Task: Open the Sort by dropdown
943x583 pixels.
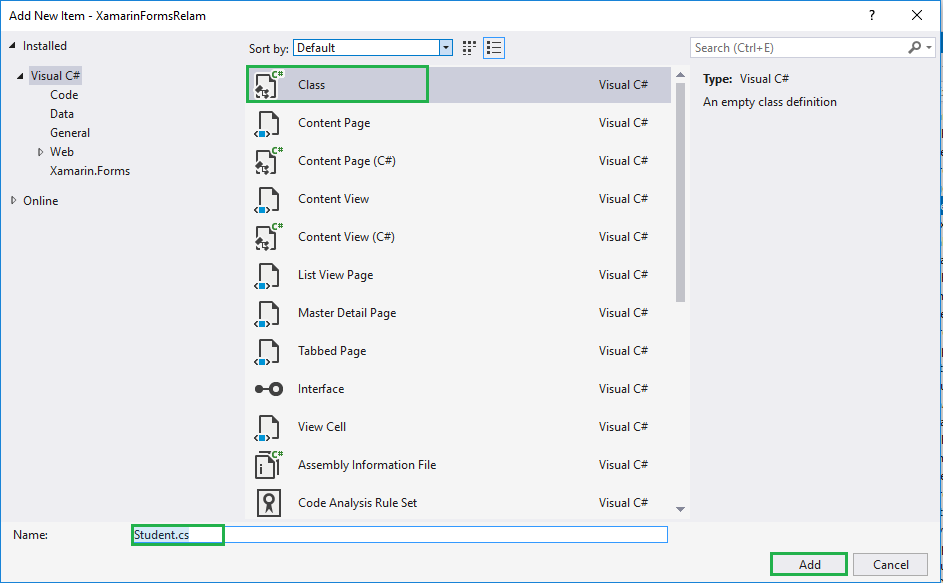Action: (x=445, y=48)
